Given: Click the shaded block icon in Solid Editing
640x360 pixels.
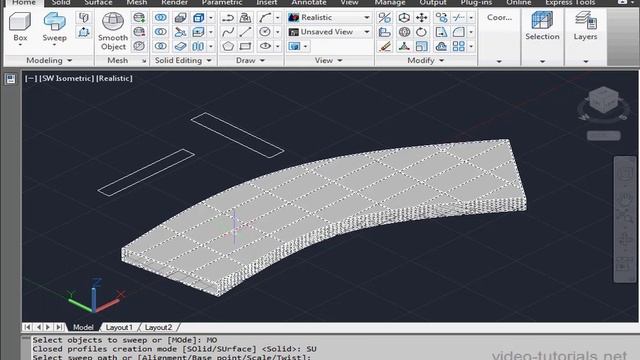Looking at the screenshot, I should [180, 18].
